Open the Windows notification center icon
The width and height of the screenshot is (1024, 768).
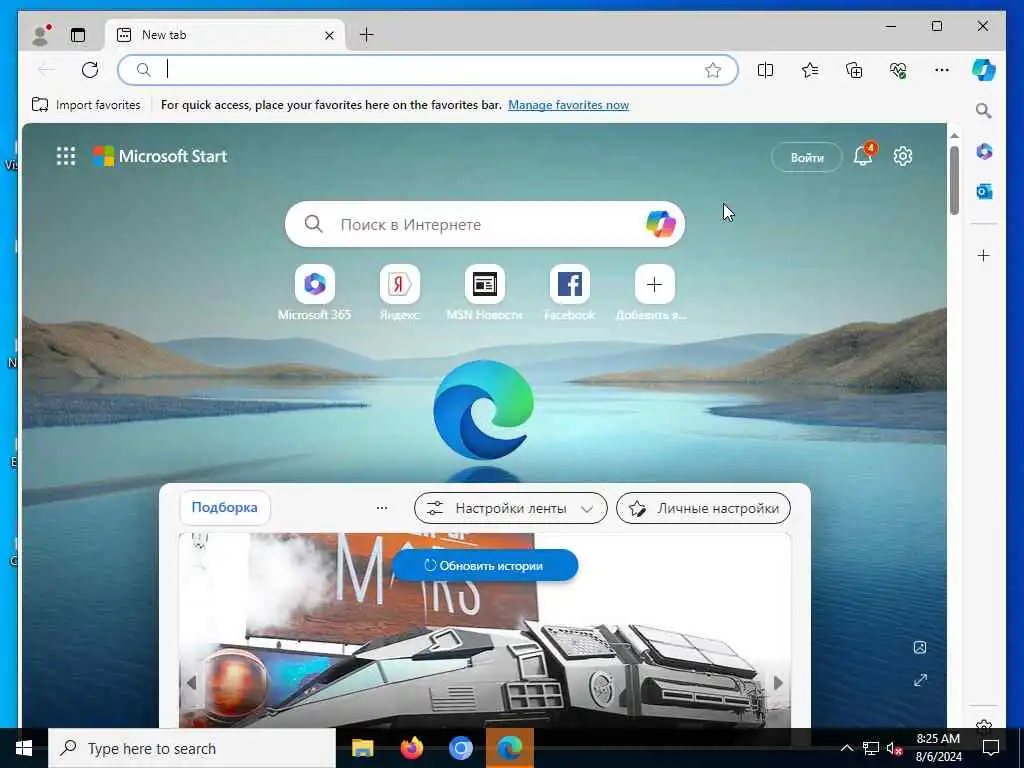(991, 748)
